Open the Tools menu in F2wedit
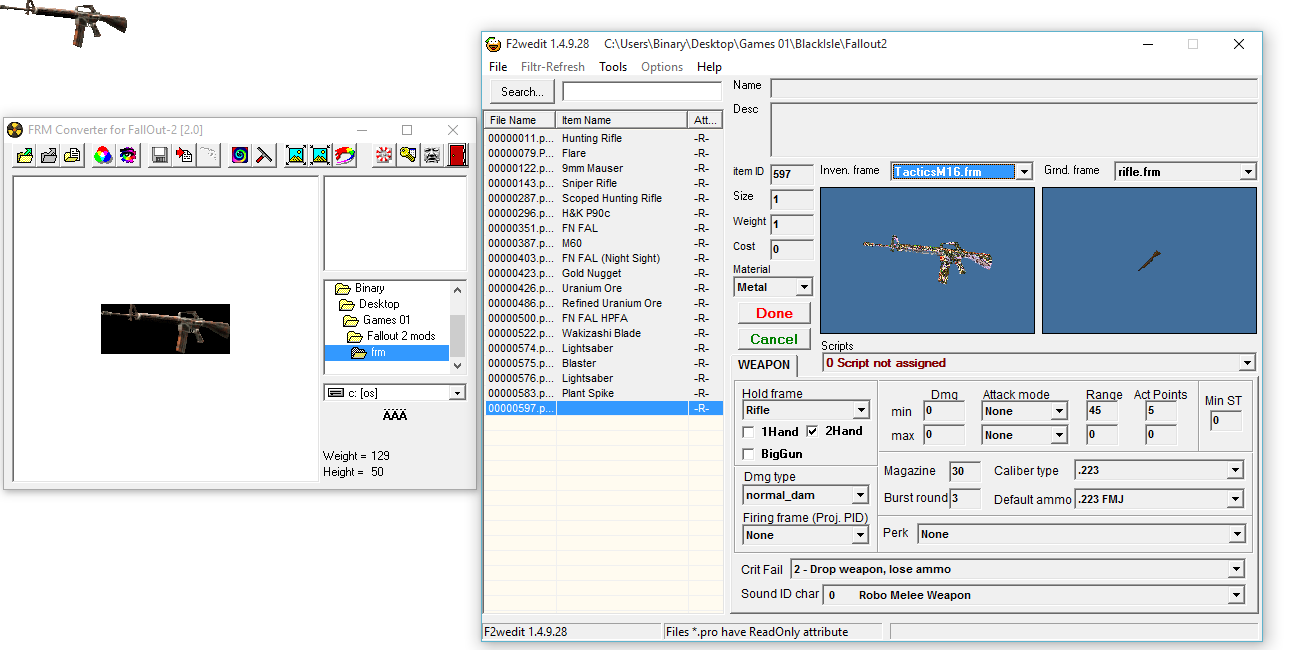Image resolution: width=1312 pixels, height=650 pixels. point(613,67)
